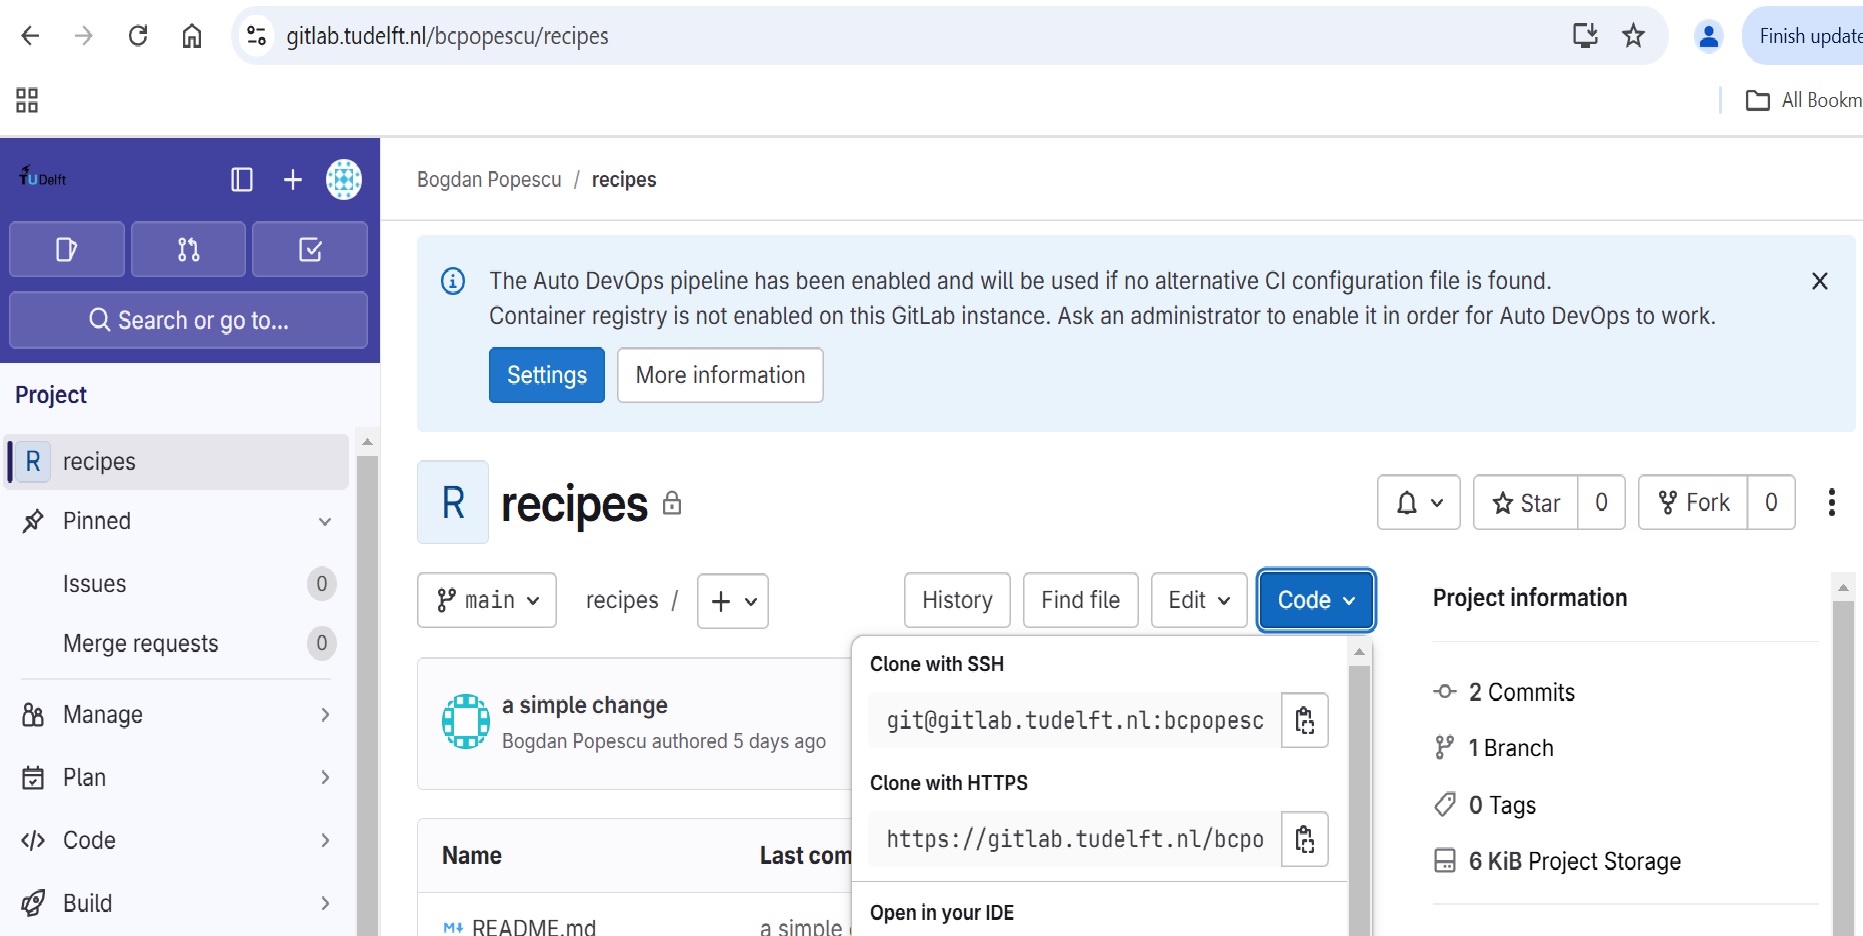Click the History button
Viewport: 1863px width, 936px height.
point(957,600)
